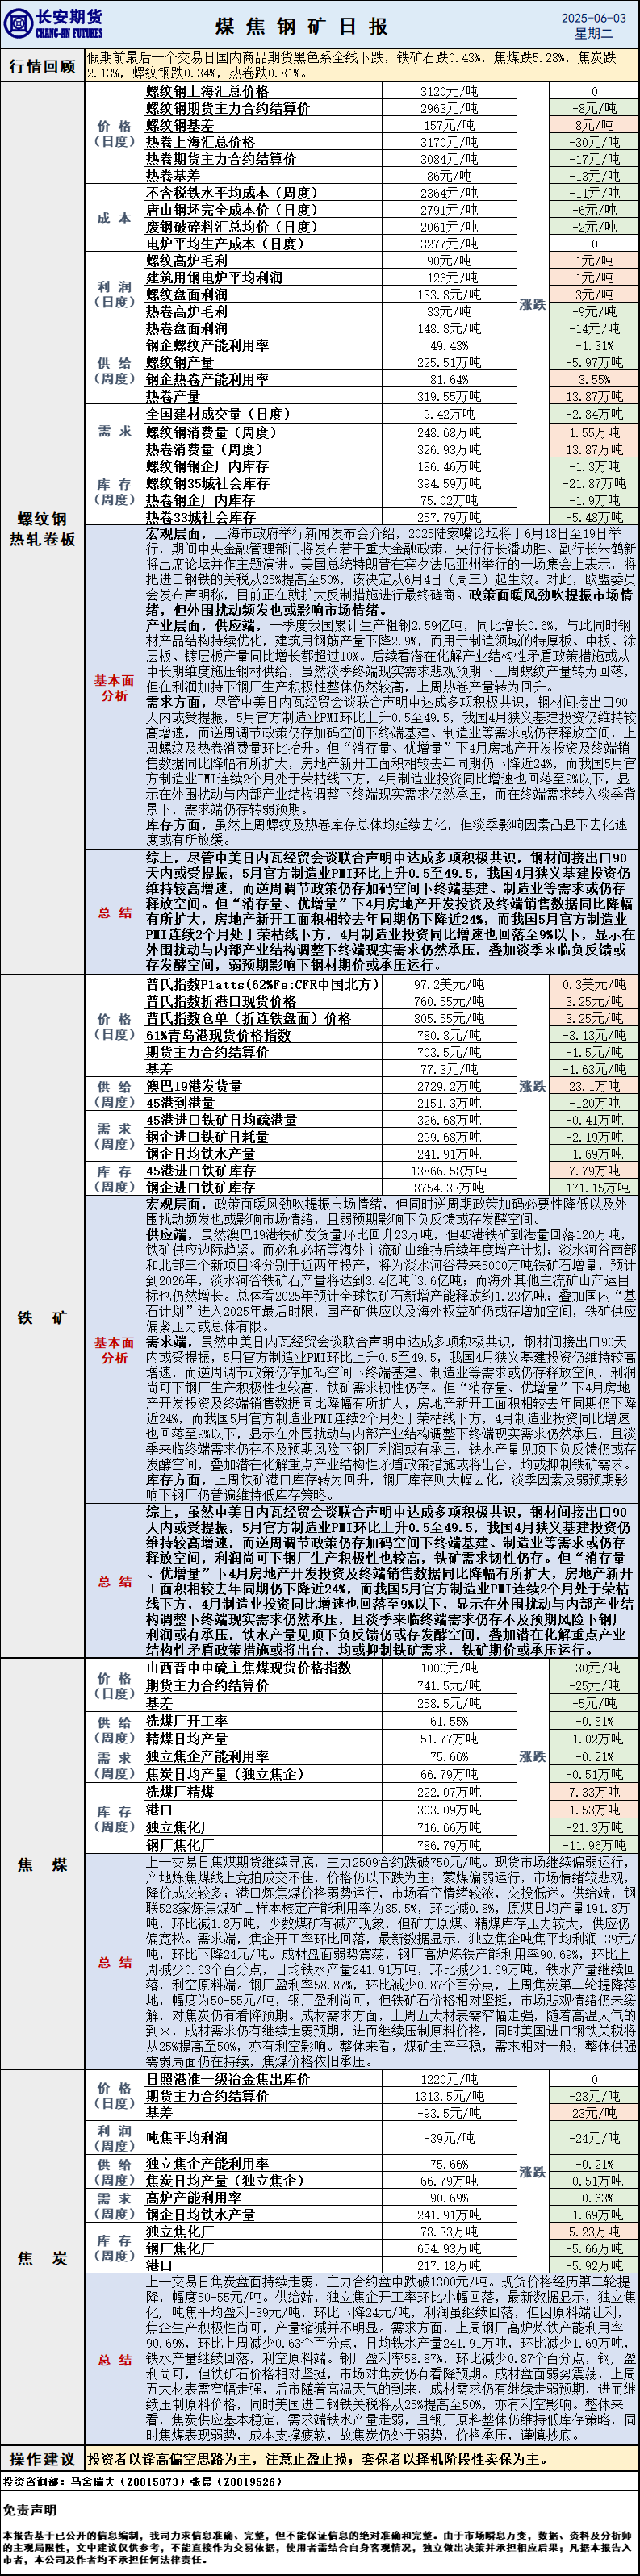Select the value 81.64%
This screenshot has height=2576, width=640.
(449, 380)
